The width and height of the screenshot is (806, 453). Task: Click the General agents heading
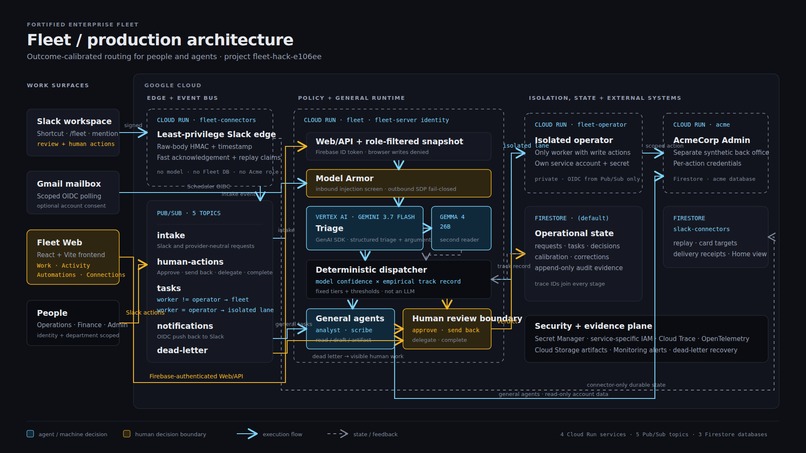(x=350, y=318)
